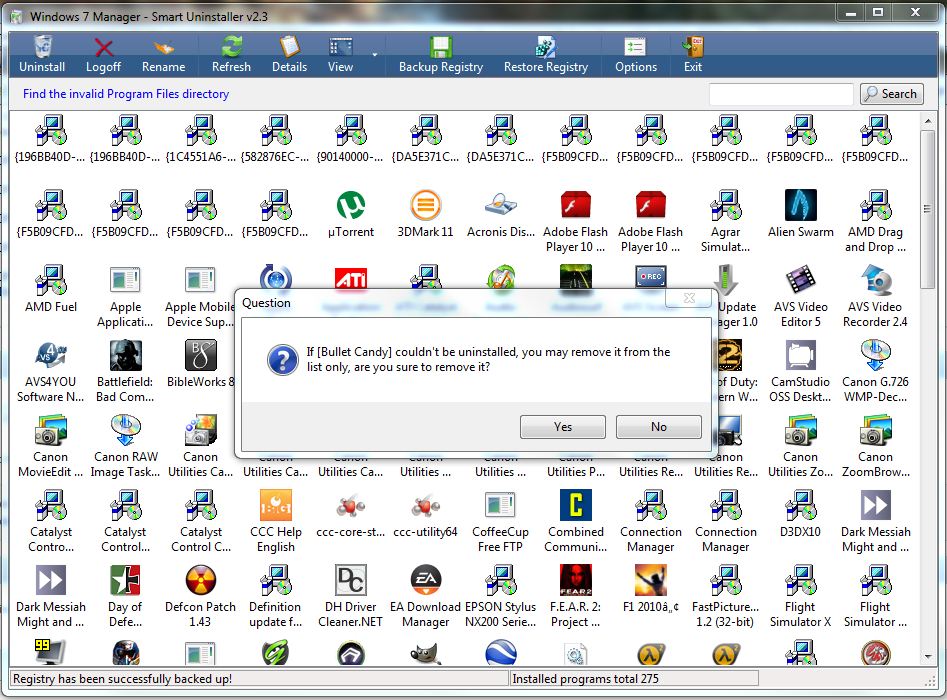Open the Options toolbar item
Viewport: 947px width, 700px height.
pyautogui.click(x=635, y=54)
